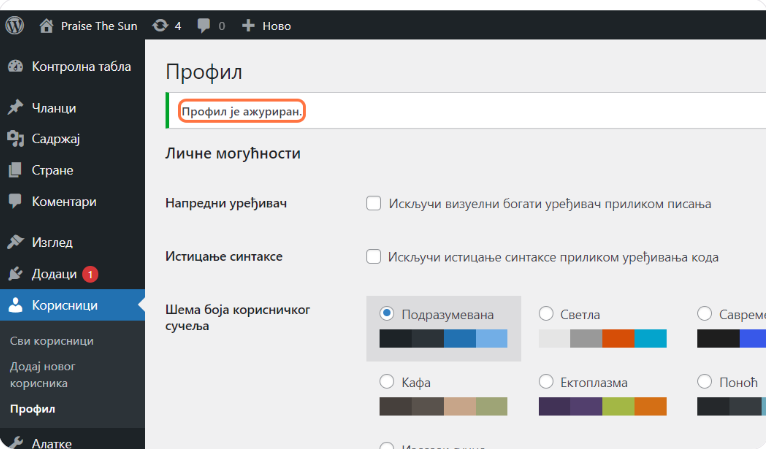This screenshot has width=766, height=449.
Task: Toggle Искључи истицање синтаксе checkbox
Action: point(373,257)
